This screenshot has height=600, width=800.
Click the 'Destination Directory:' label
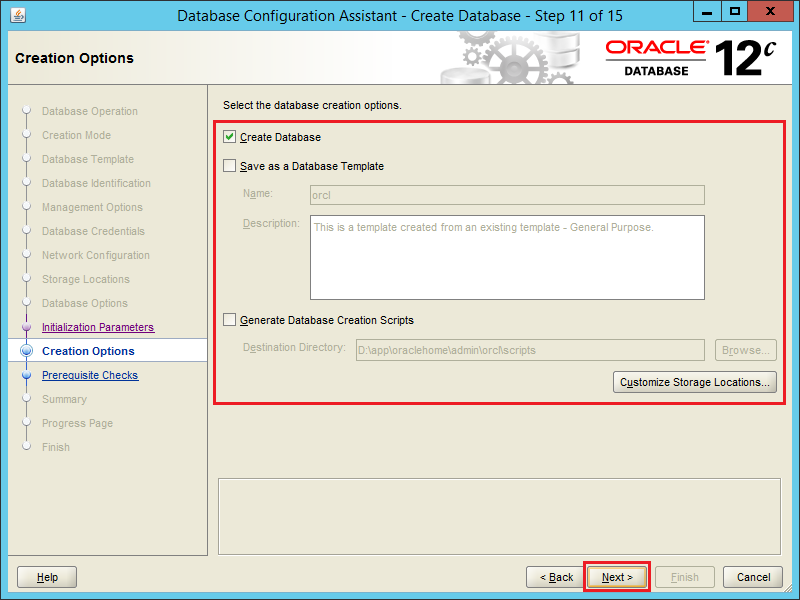(294, 347)
